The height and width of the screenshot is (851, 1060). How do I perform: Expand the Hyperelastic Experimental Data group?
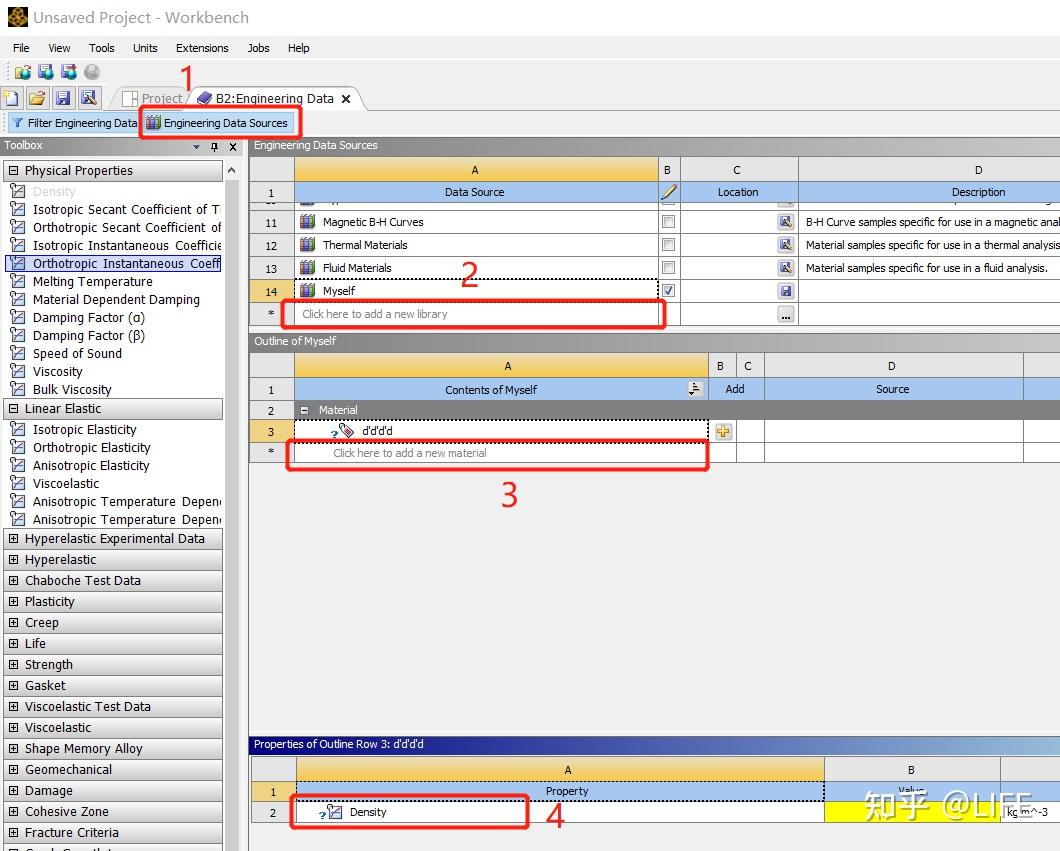click(x=14, y=539)
